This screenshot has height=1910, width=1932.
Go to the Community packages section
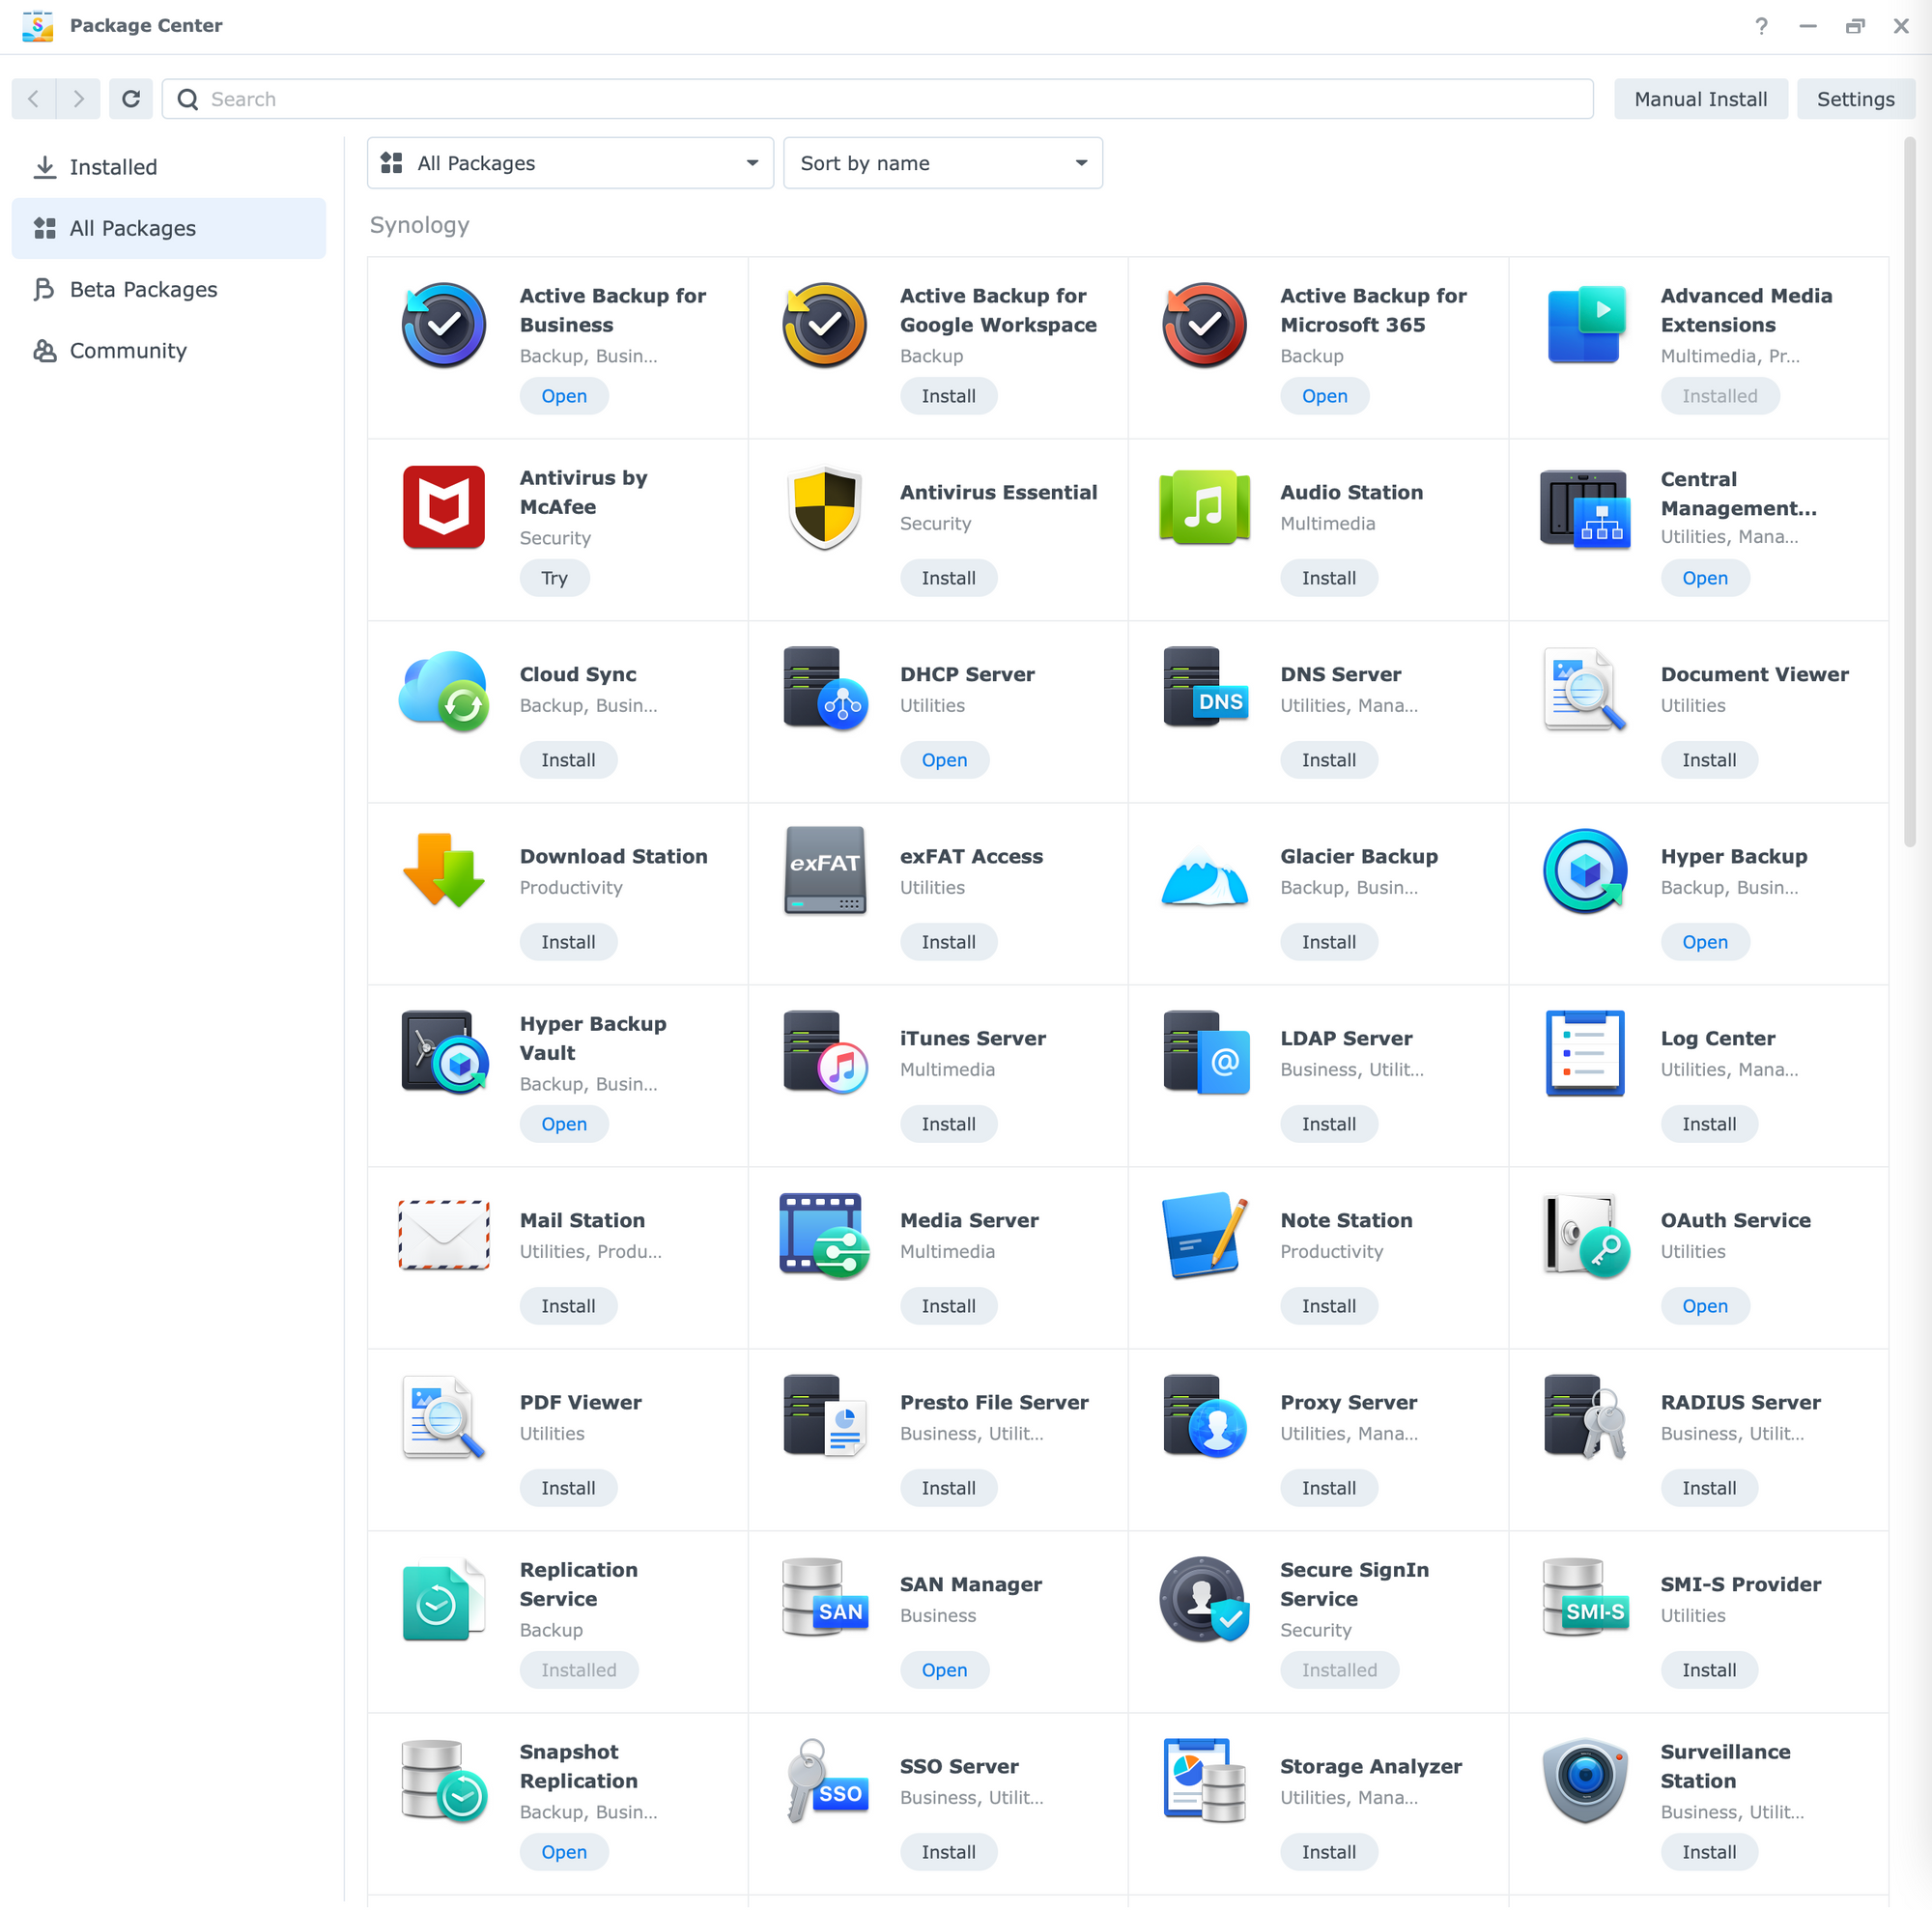coord(169,350)
